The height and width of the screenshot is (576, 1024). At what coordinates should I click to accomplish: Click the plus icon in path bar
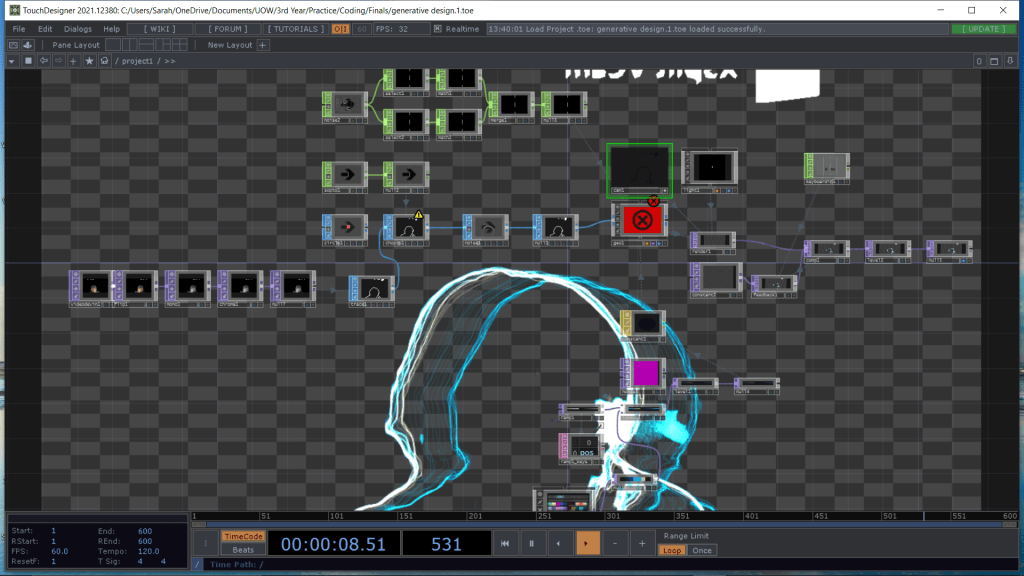click(x=73, y=61)
